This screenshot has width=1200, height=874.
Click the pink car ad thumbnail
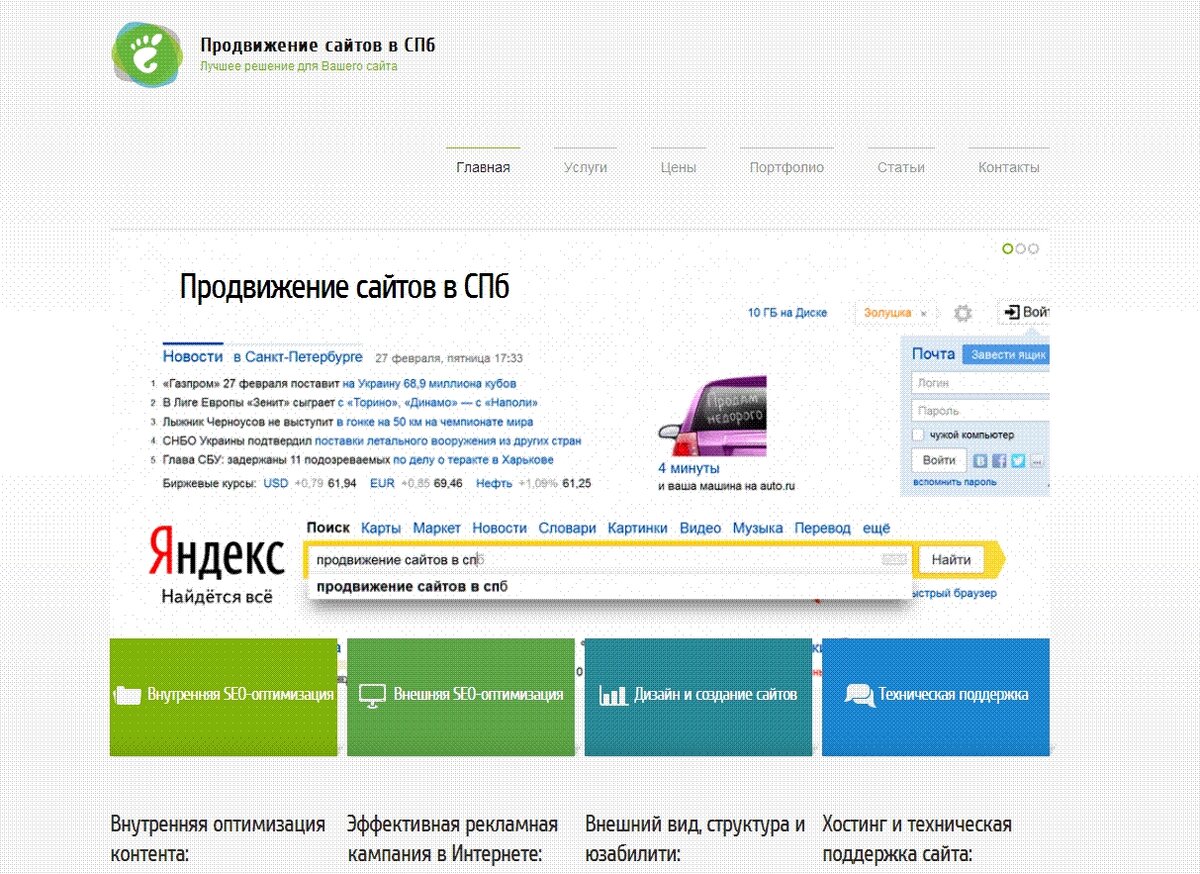coord(712,415)
